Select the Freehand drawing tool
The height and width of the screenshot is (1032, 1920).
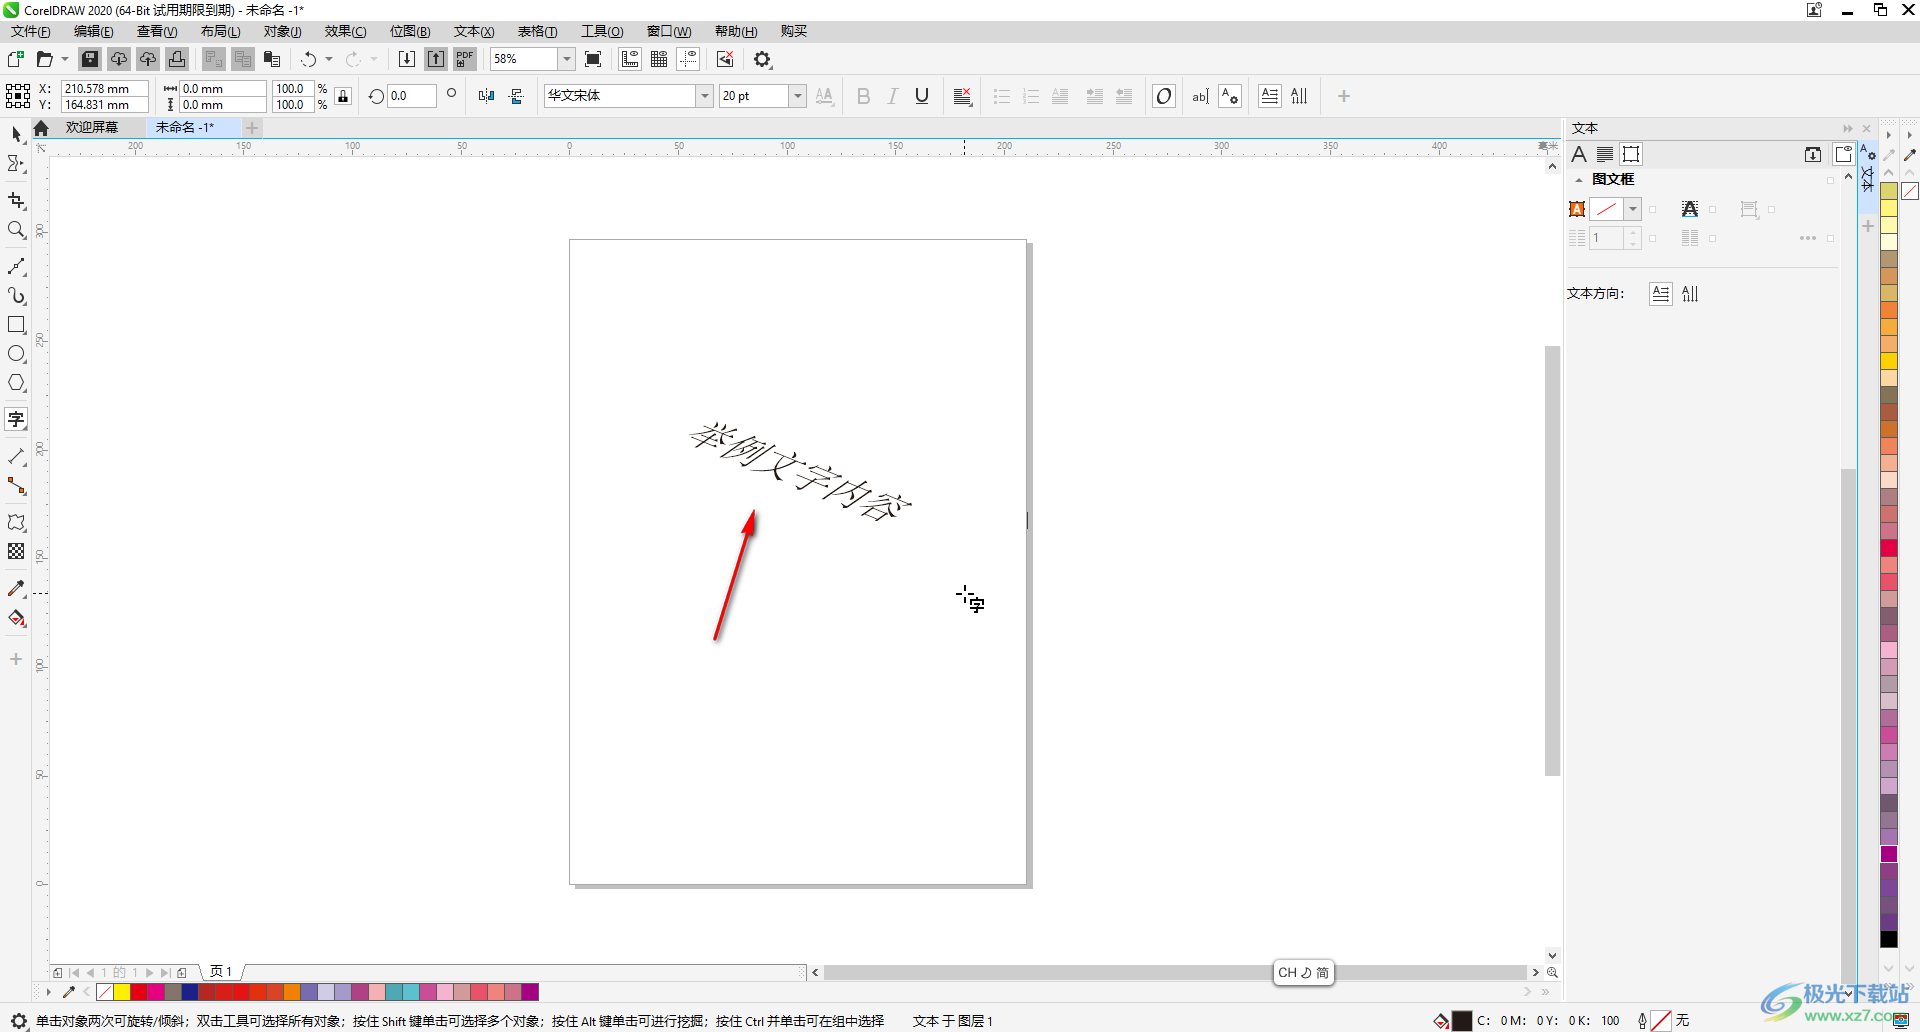click(x=16, y=267)
